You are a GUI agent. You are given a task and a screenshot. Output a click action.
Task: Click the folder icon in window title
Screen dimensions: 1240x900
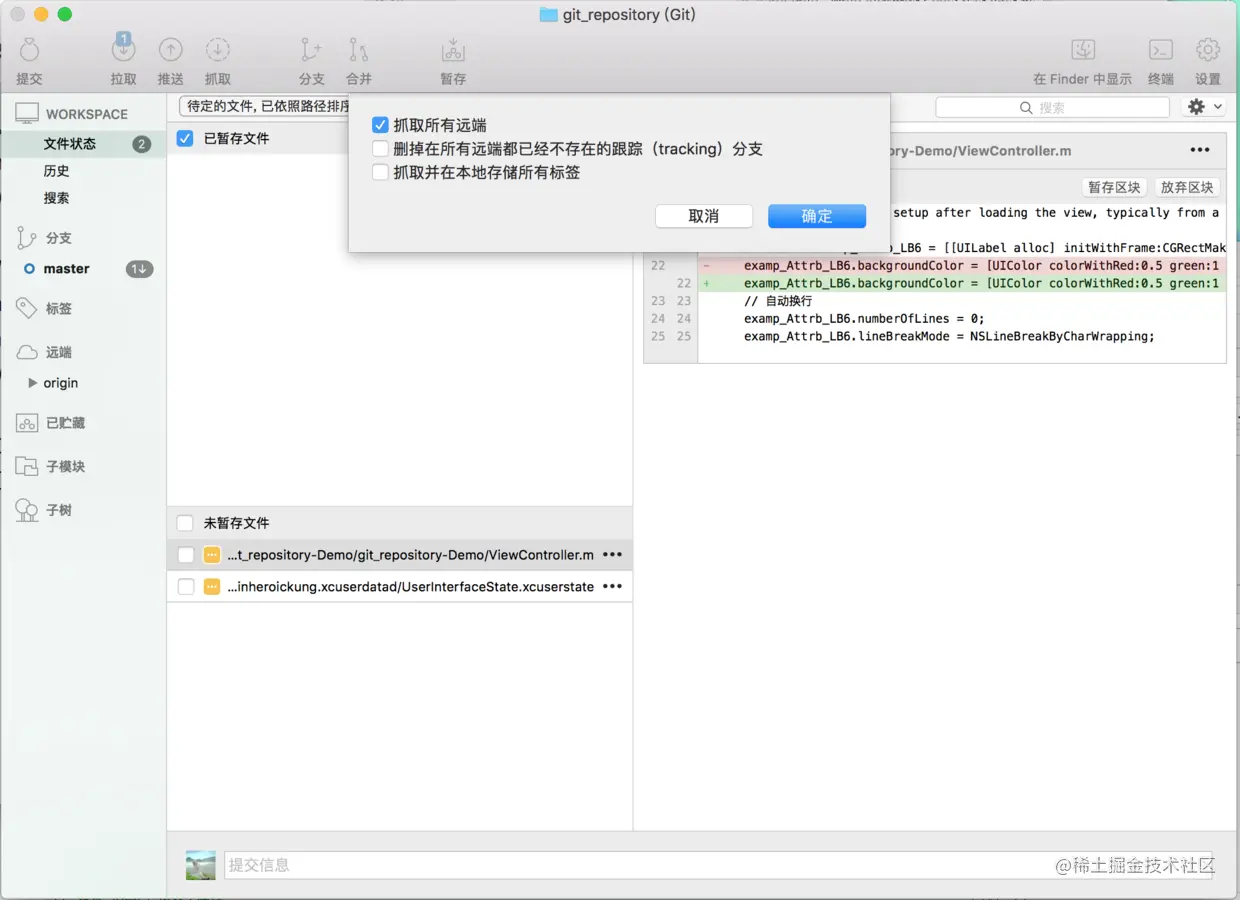[548, 14]
